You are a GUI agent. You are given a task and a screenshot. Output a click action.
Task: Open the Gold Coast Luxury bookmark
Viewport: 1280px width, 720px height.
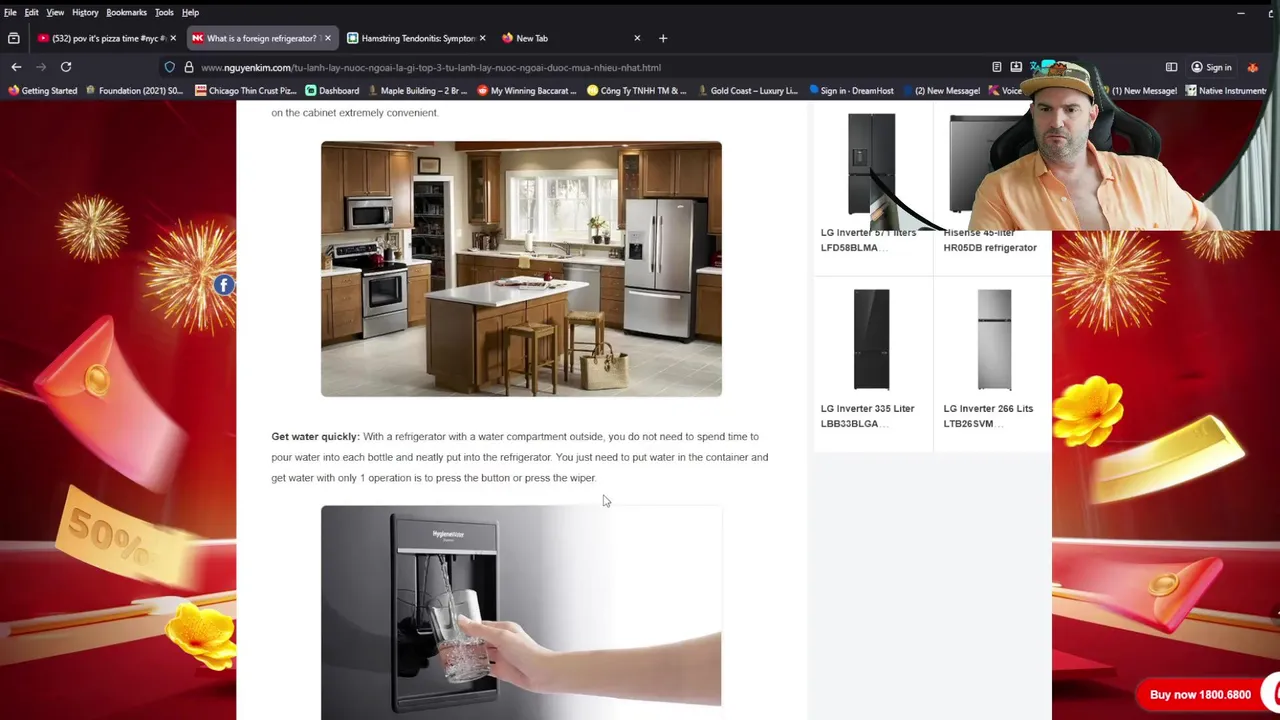pos(747,90)
